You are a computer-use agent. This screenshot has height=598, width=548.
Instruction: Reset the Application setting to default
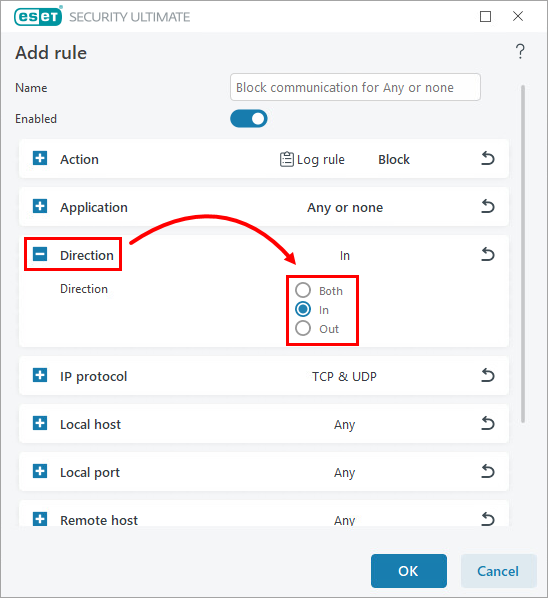[487, 207]
